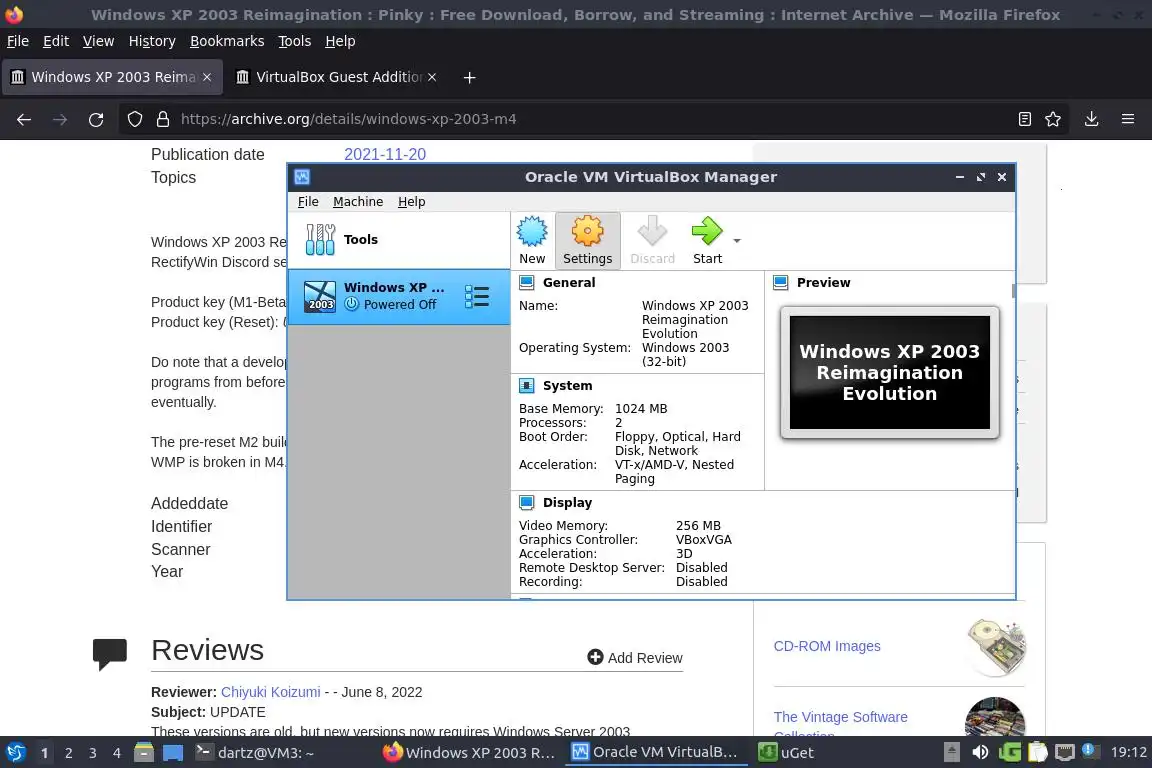Select the Windows XP 2003 Reimagination tab
Screen dimensions: 1152x768
click(112, 77)
